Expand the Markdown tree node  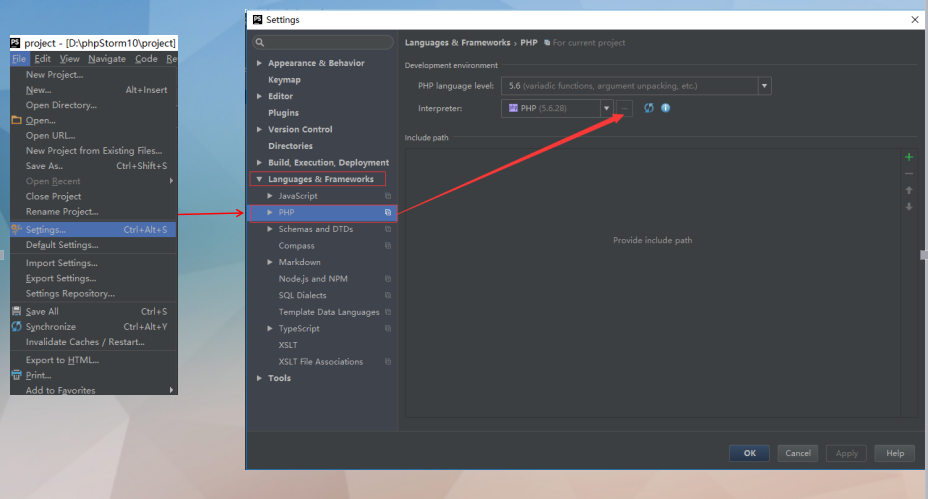pos(270,262)
